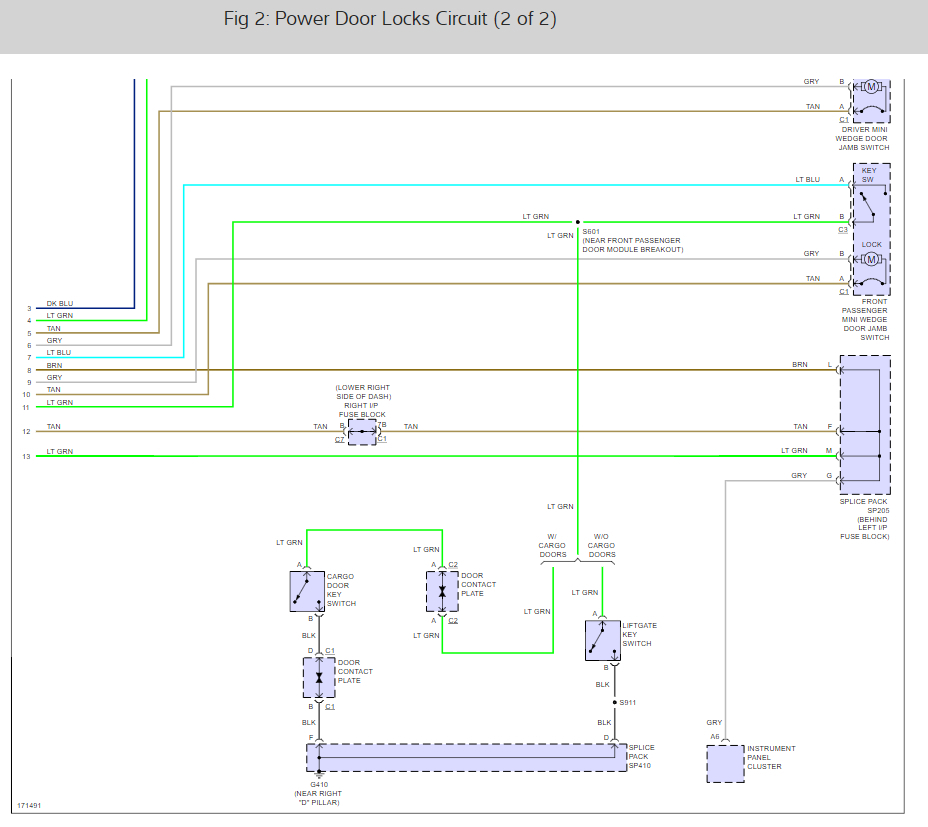
Task: Click the driver door jamb switch motor symbol
Action: pos(870,87)
